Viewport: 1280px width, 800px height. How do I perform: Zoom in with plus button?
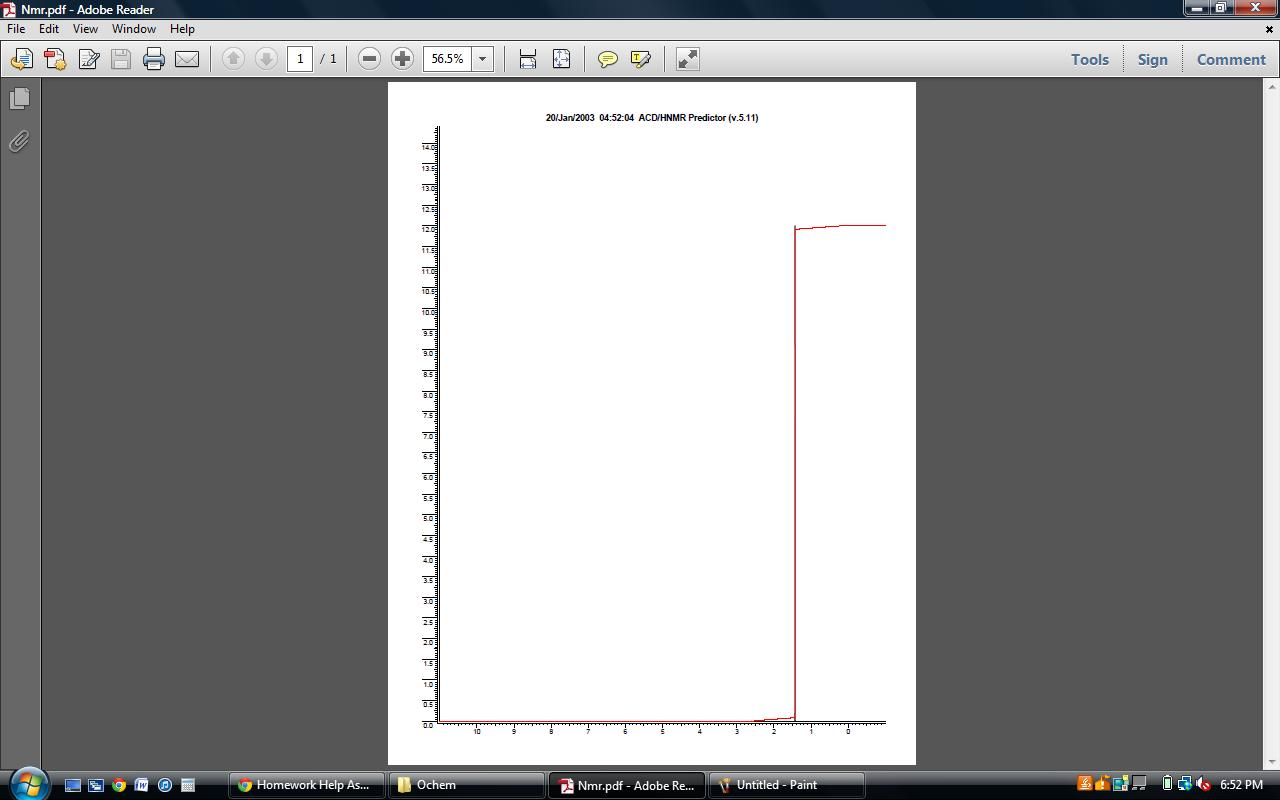pos(402,59)
